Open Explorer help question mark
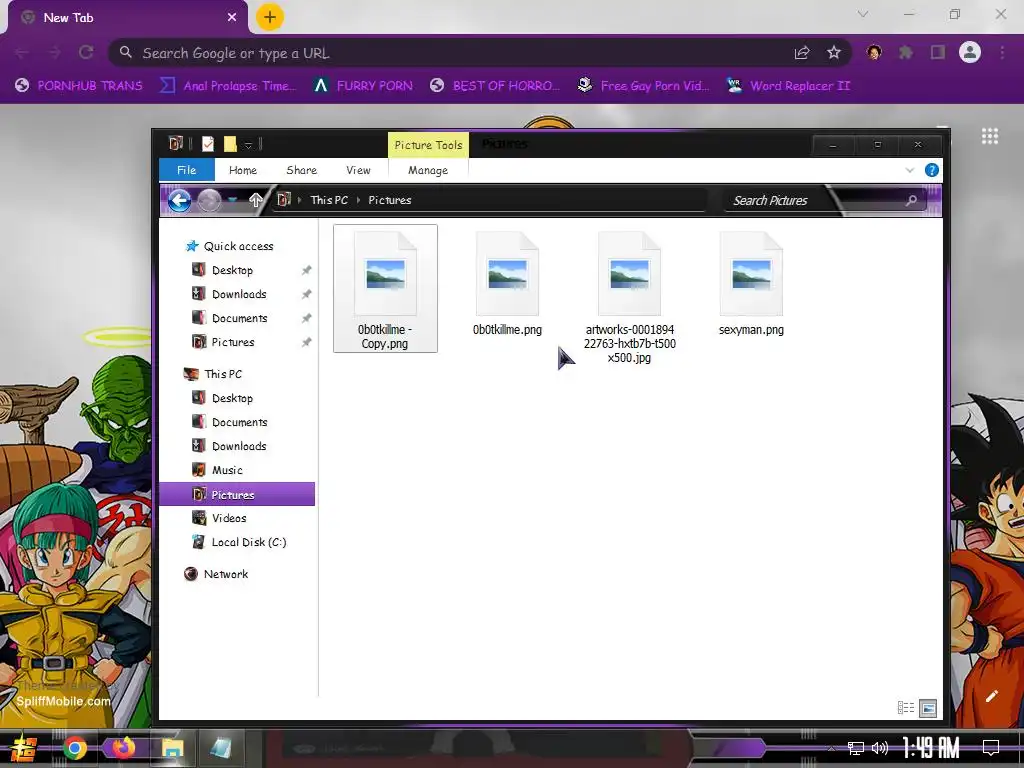This screenshot has height=768, width=1024. (932, 170)
